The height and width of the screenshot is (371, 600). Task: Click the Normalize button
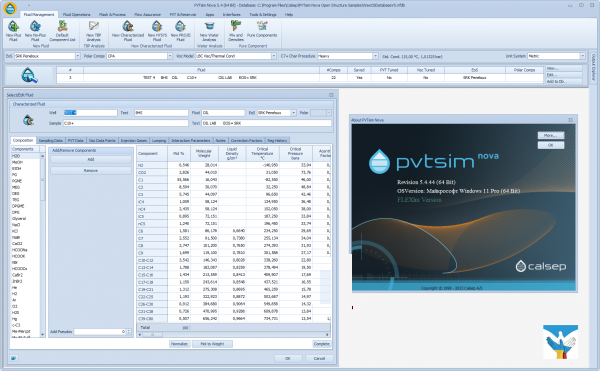pos(179,344)
